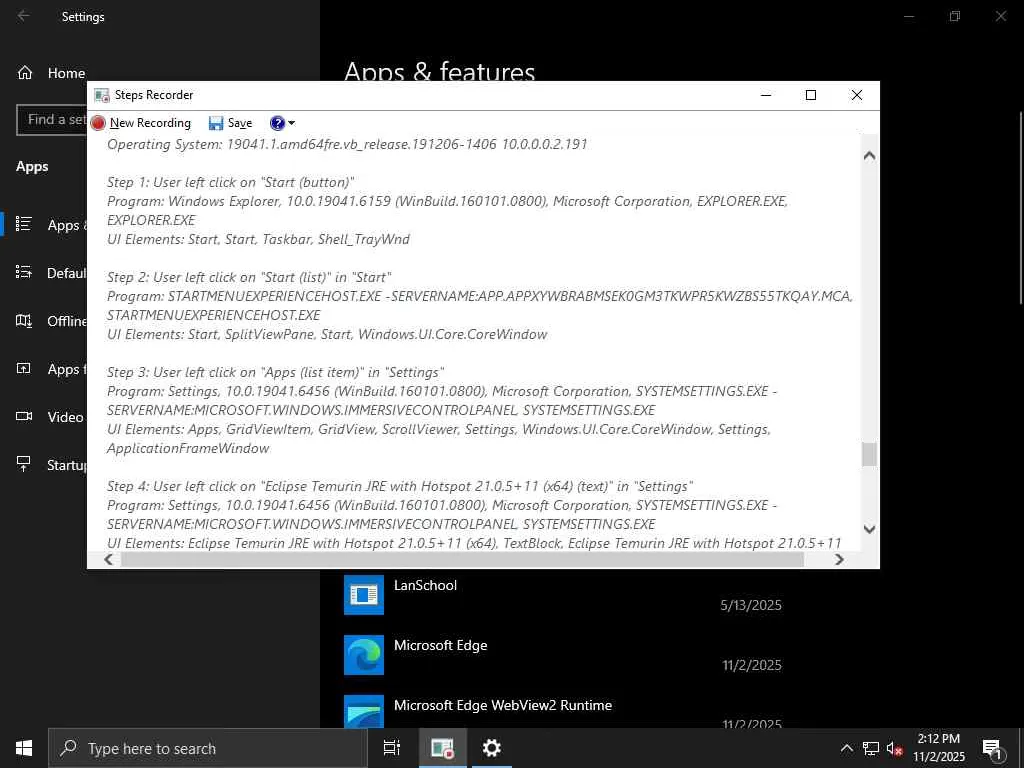Image resolution: width=1024 pixels, height=768 pixels.
Task: Click the Home house icon in Settings
Action: 25,73
